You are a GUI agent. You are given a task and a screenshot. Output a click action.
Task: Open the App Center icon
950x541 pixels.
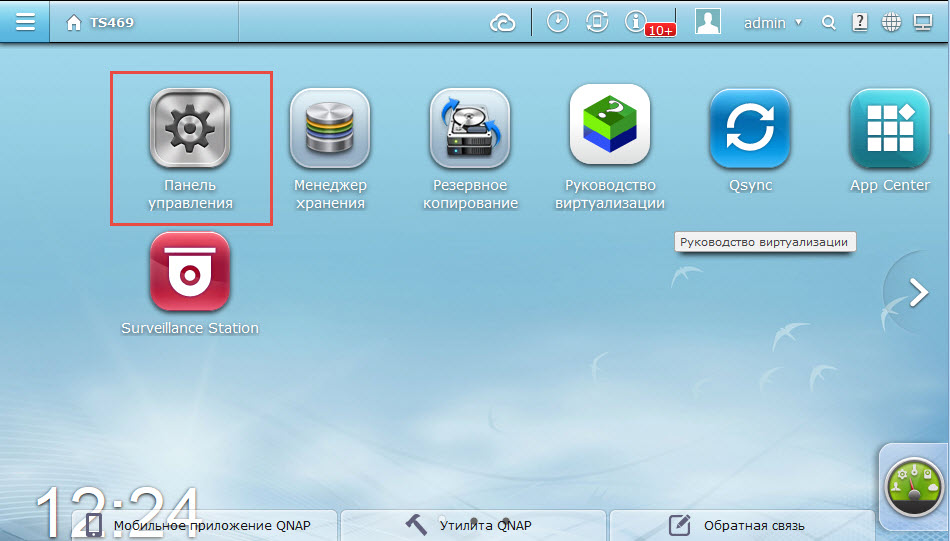coord(889,128)
